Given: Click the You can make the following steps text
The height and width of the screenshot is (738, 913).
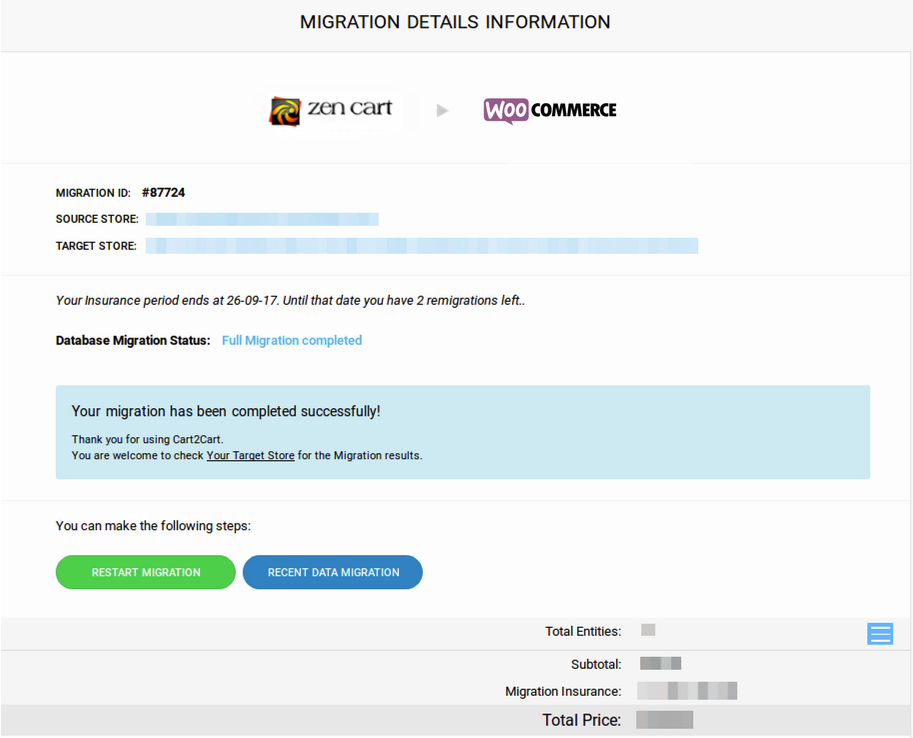Looking at the screenshot, I should click(153, 525).
